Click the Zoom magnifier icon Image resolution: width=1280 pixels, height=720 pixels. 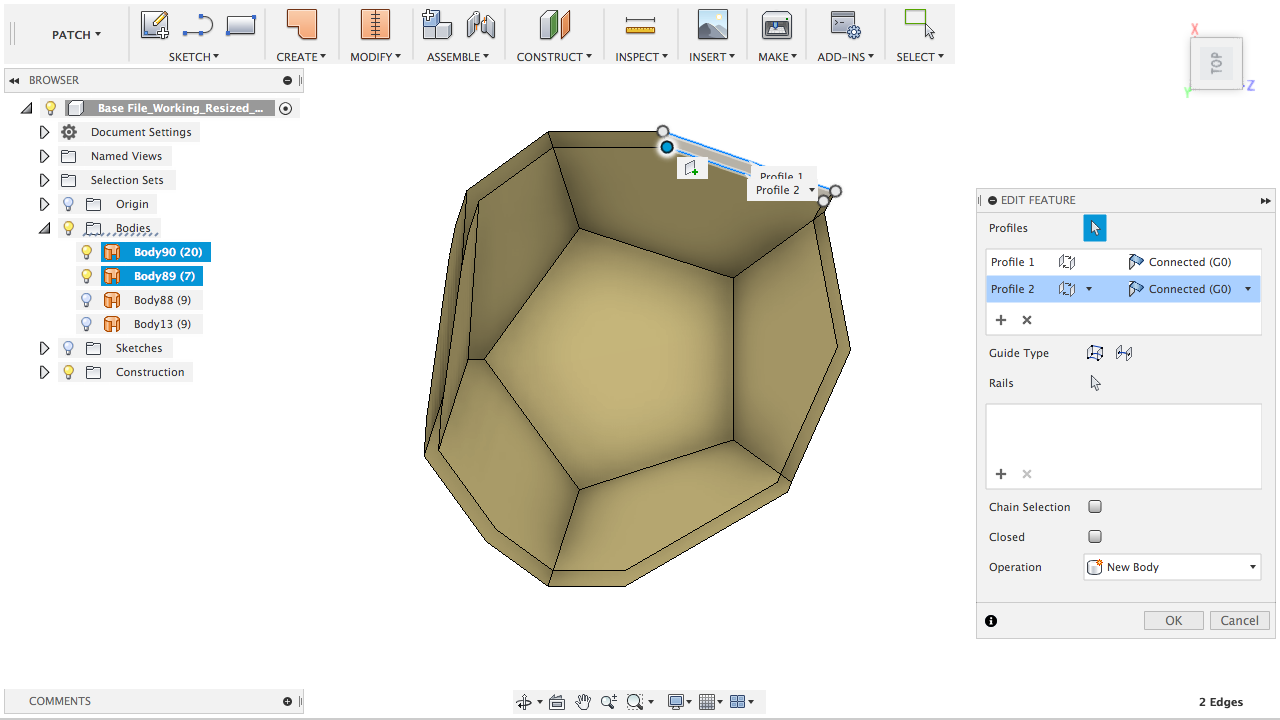(609, 702)
